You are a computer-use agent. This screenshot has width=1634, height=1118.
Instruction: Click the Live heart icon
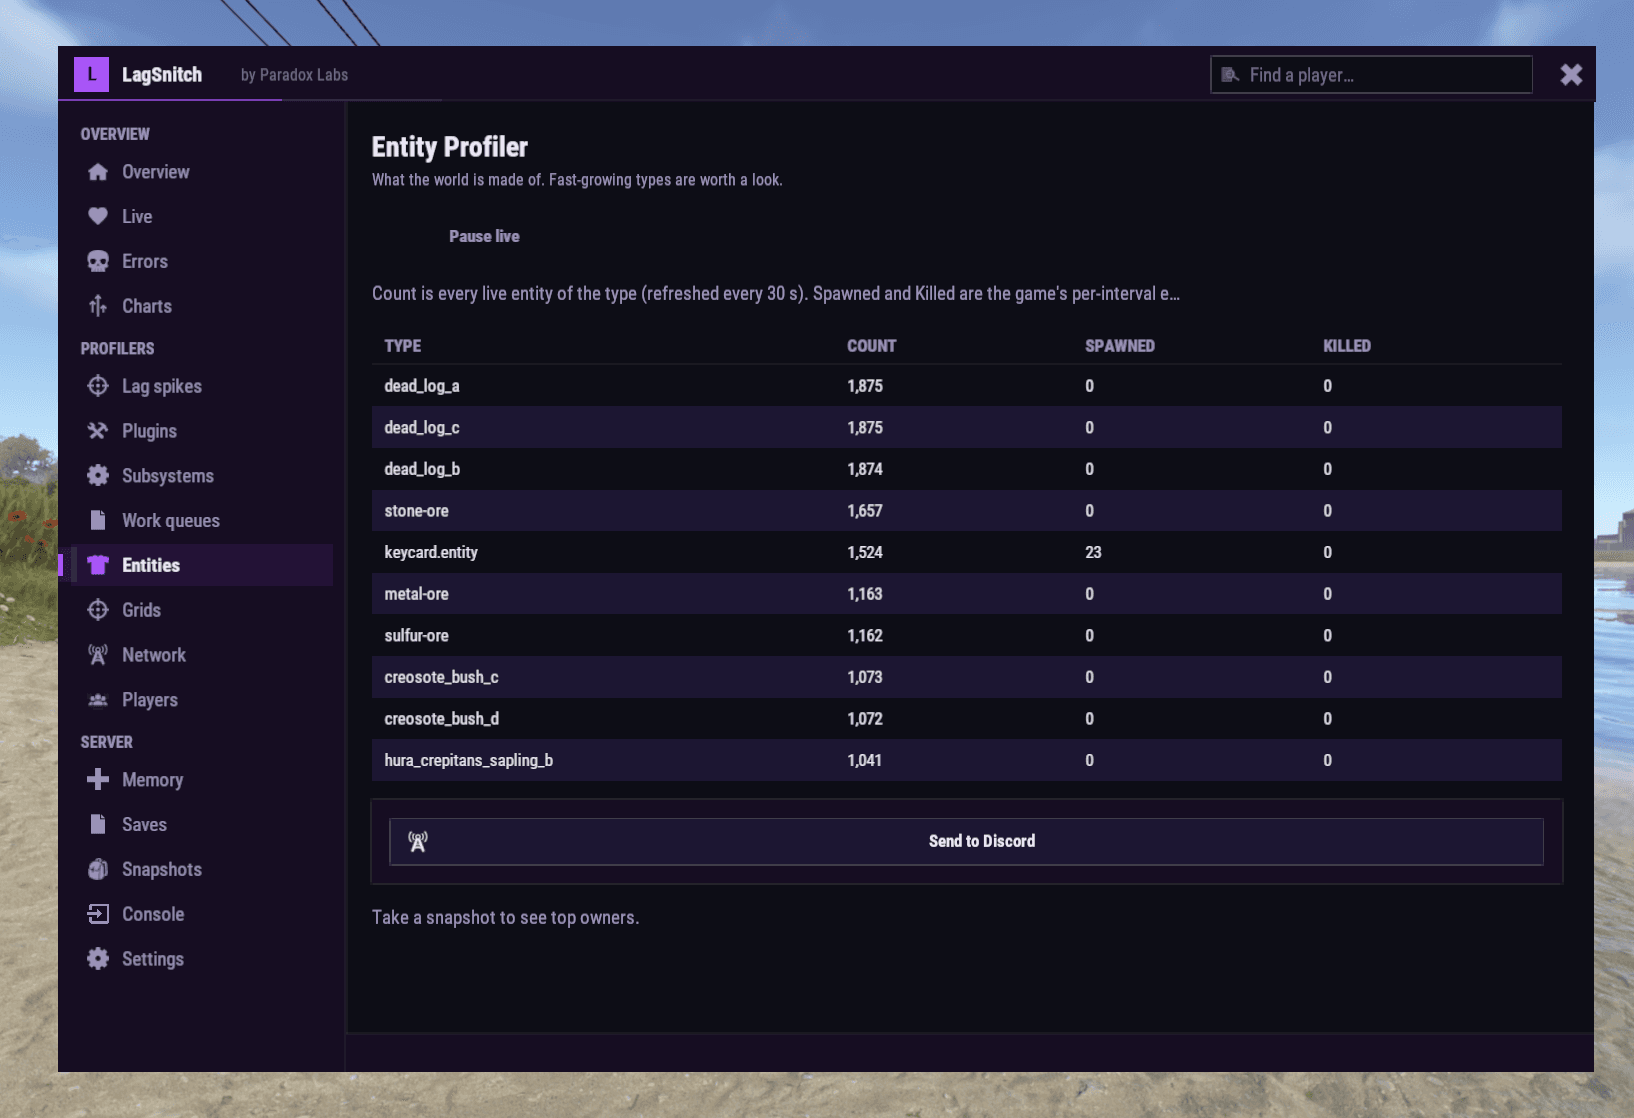(98, 216)
